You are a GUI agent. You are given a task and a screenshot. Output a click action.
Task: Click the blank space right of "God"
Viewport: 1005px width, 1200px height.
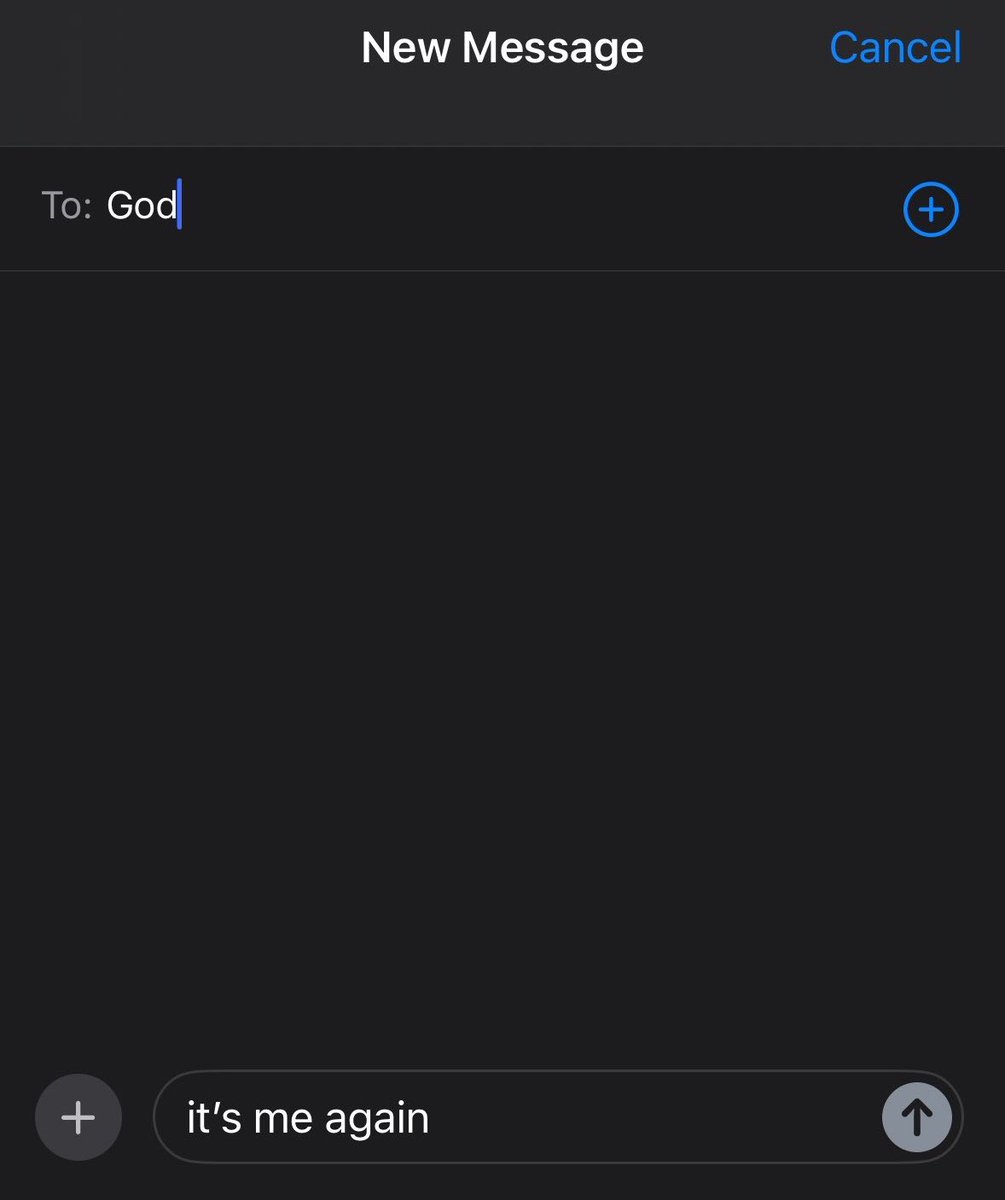point(540,208)
